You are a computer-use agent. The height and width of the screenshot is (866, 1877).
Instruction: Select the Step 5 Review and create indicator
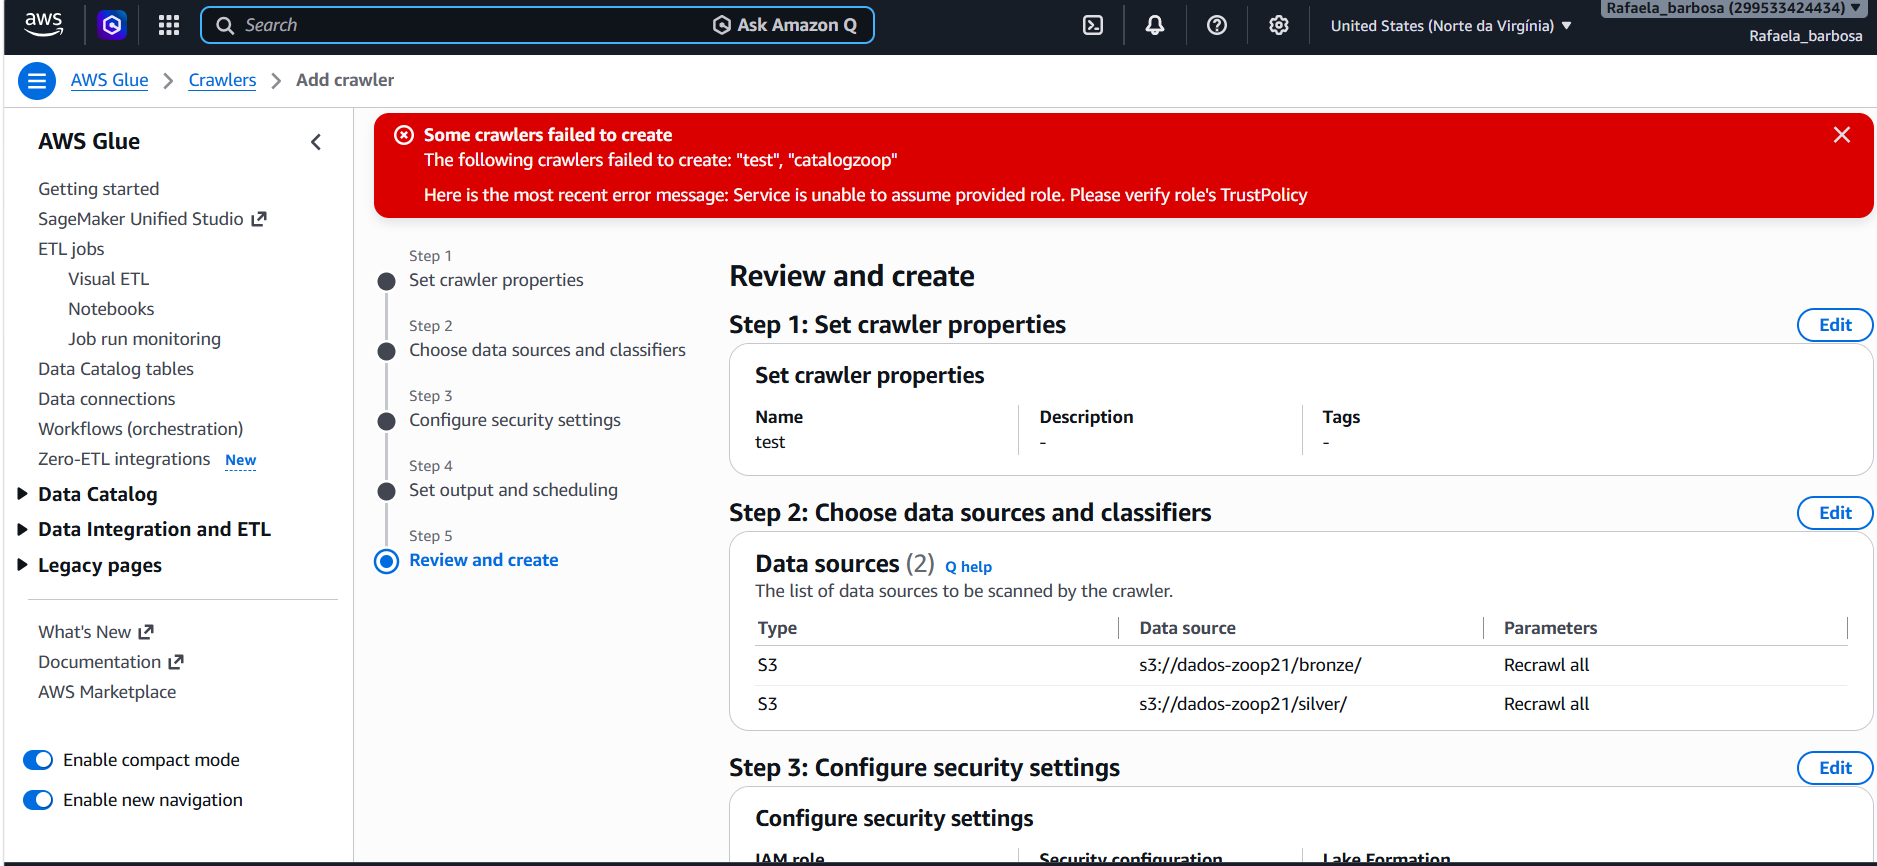(x=387, y=561)
